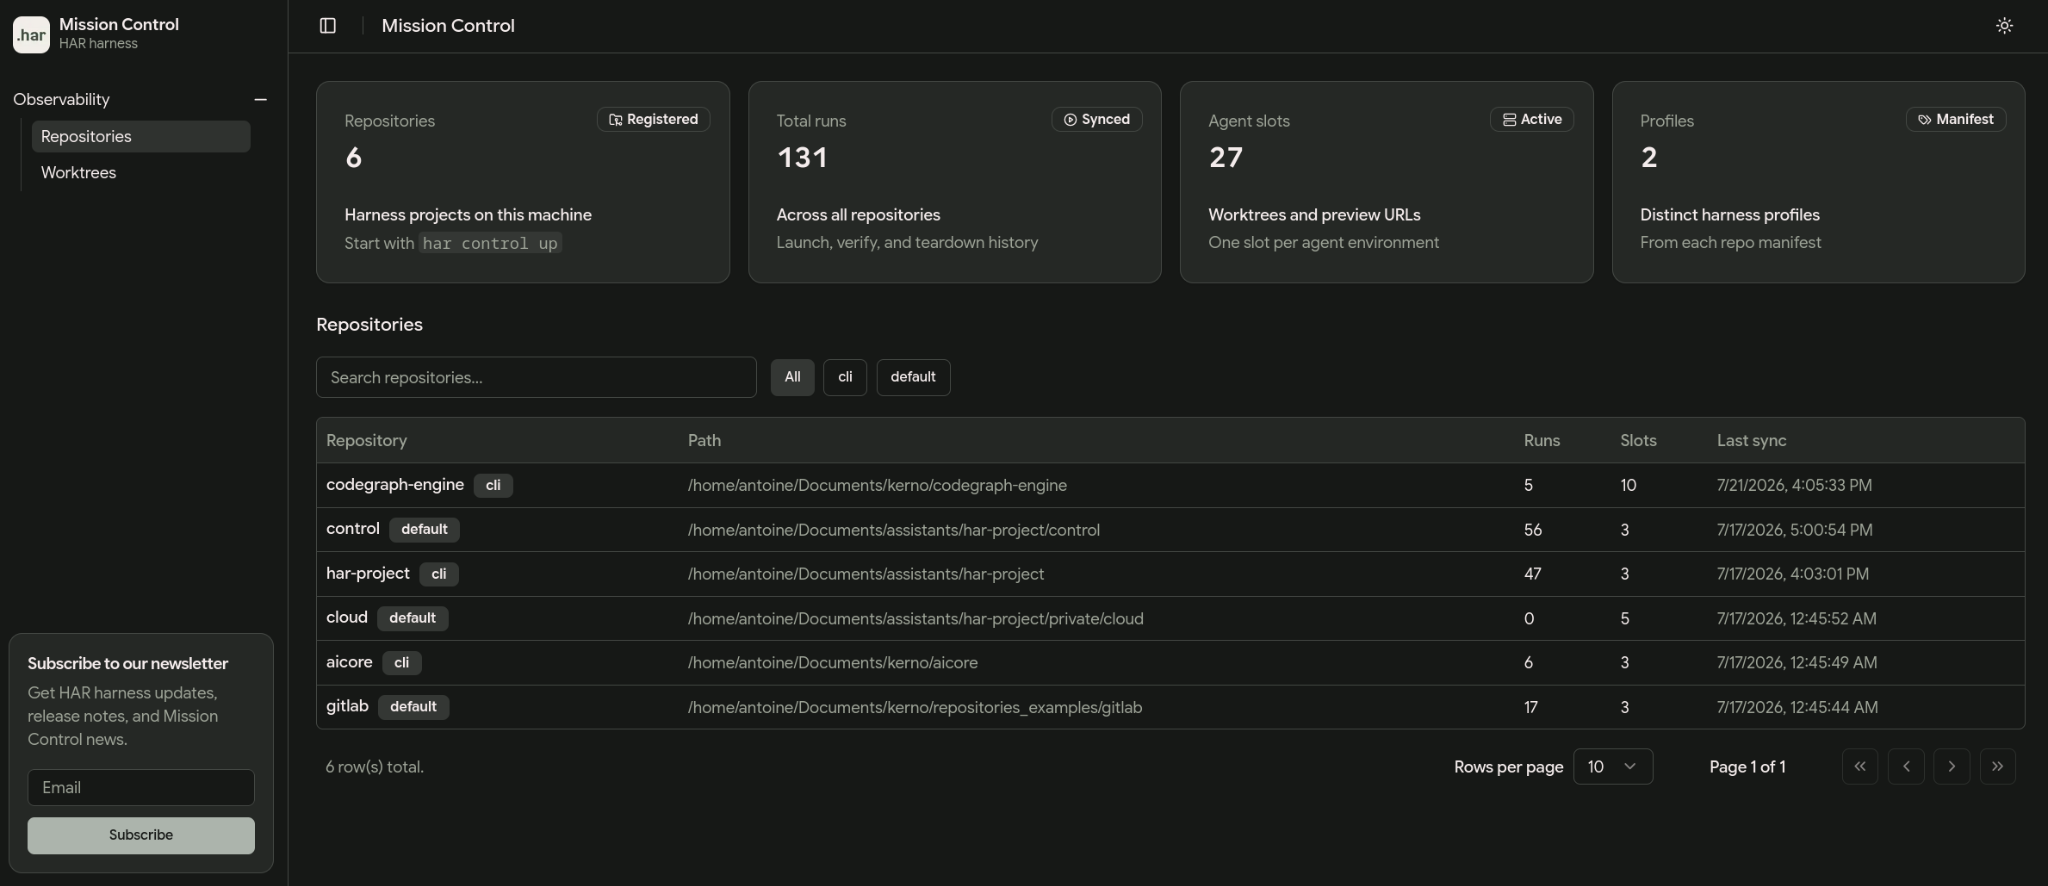Go to last page button

click(1998, 767)
